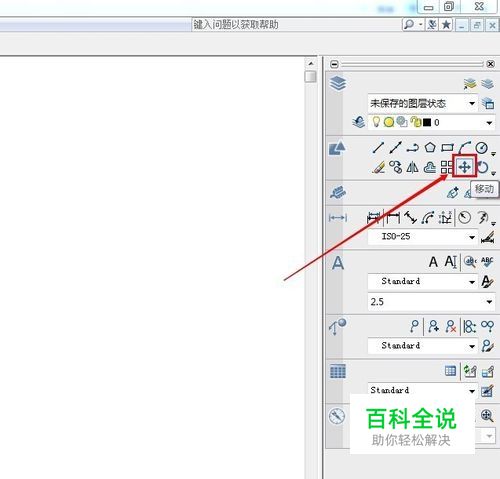500x479 pixels.
Task: Select the Polyline tool
Action: [413, 147]
